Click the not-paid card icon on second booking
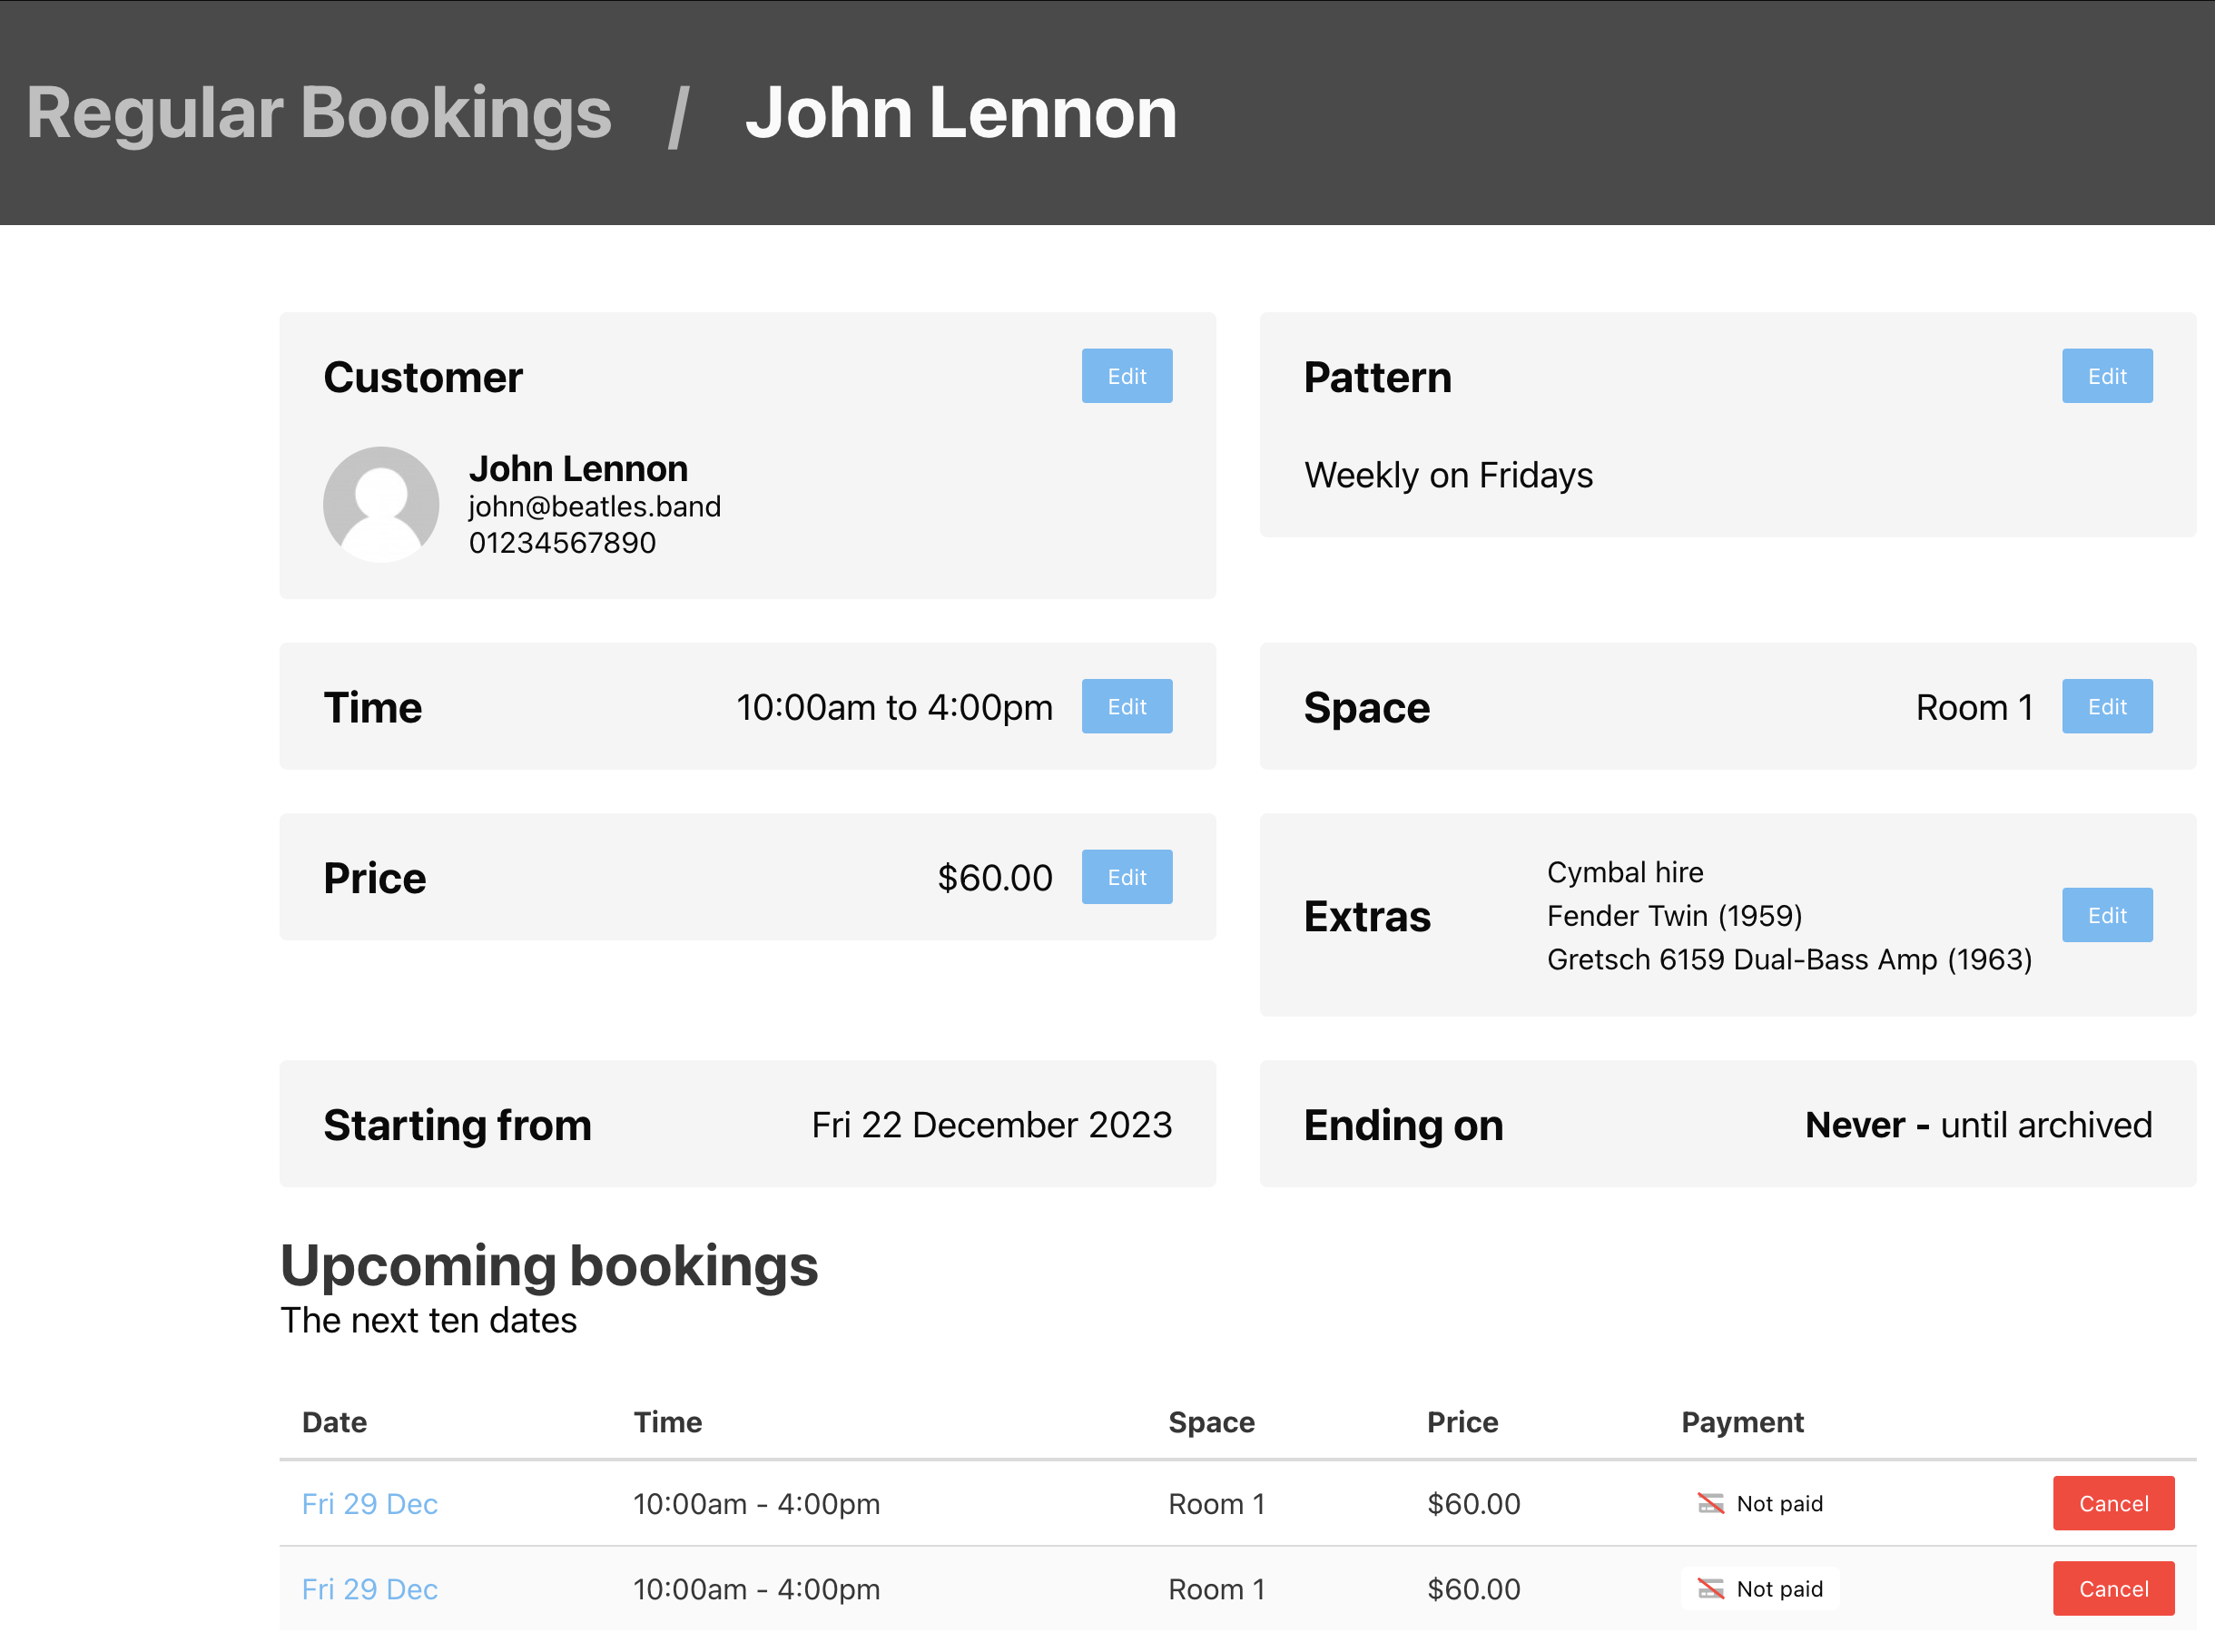The image size is (2215, 1652). 1711,1589
